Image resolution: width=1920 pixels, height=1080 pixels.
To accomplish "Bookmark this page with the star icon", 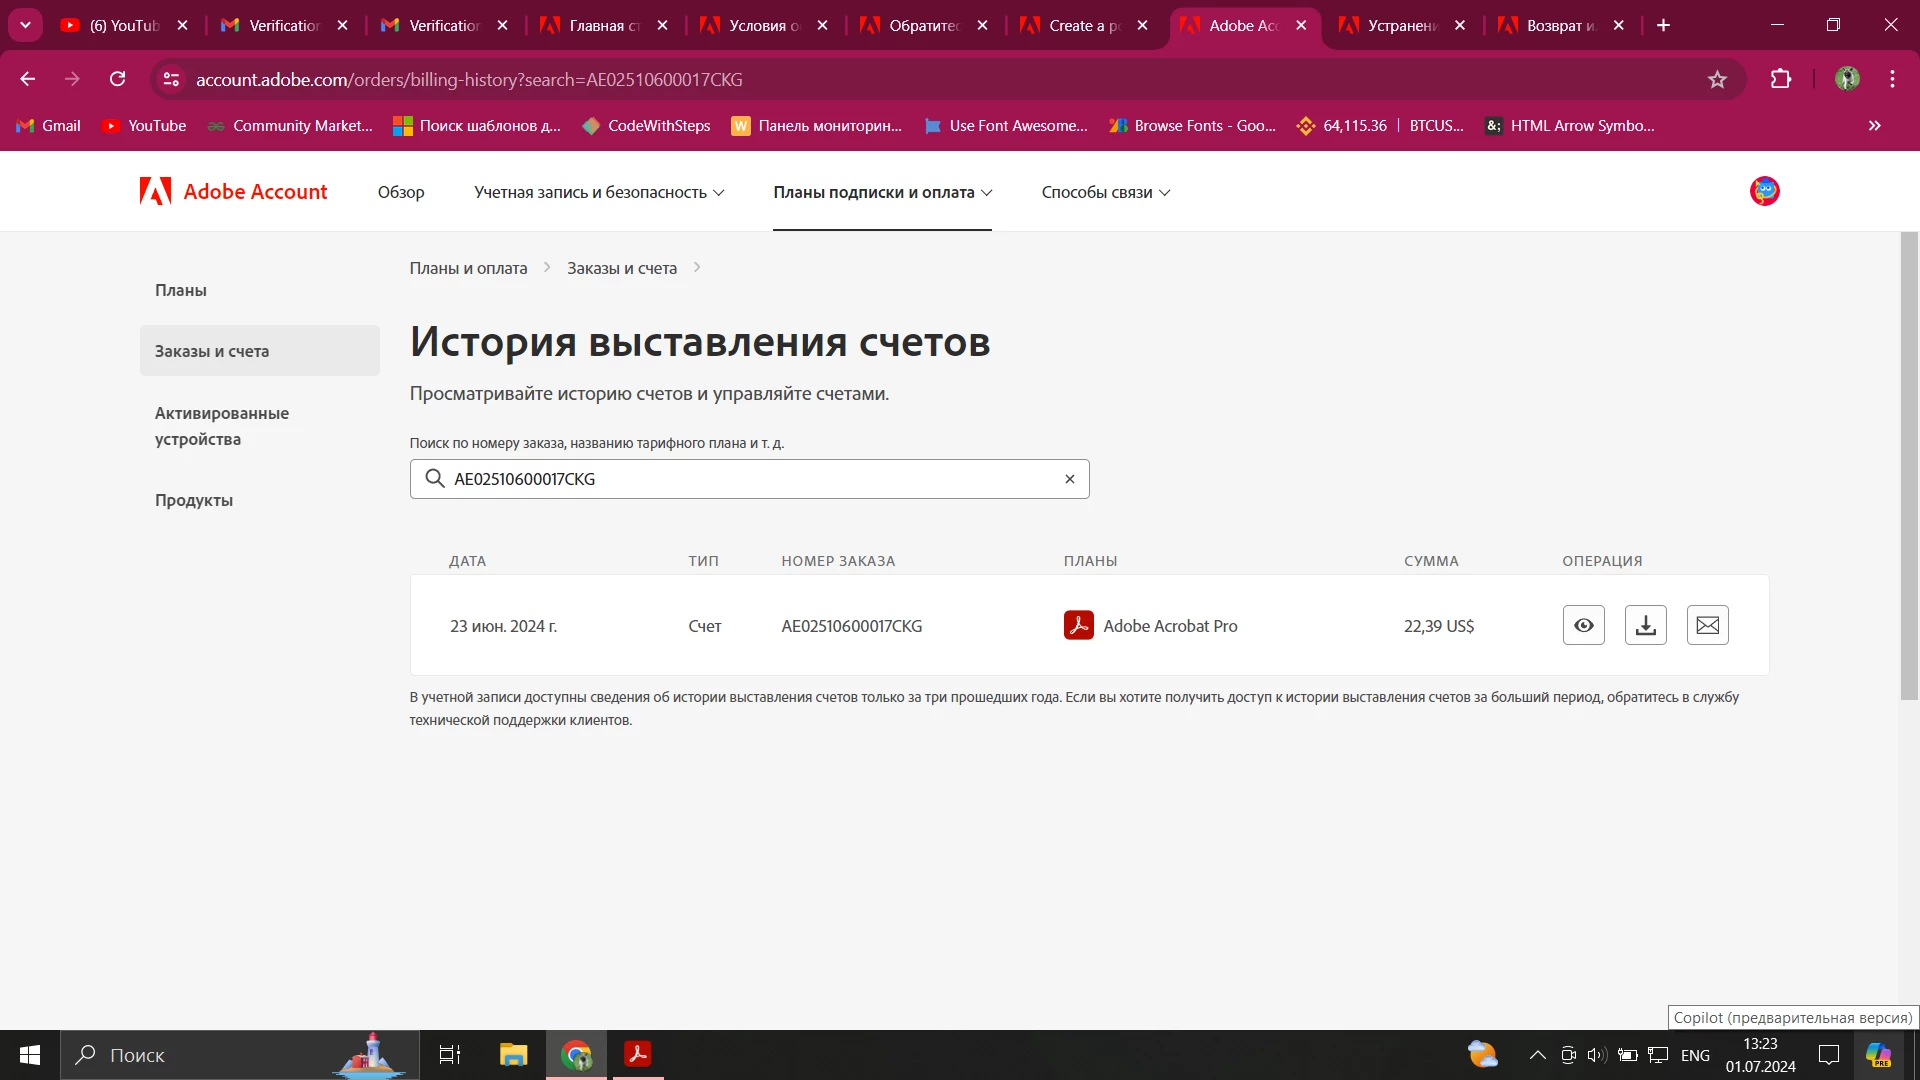I will 1717,80.
